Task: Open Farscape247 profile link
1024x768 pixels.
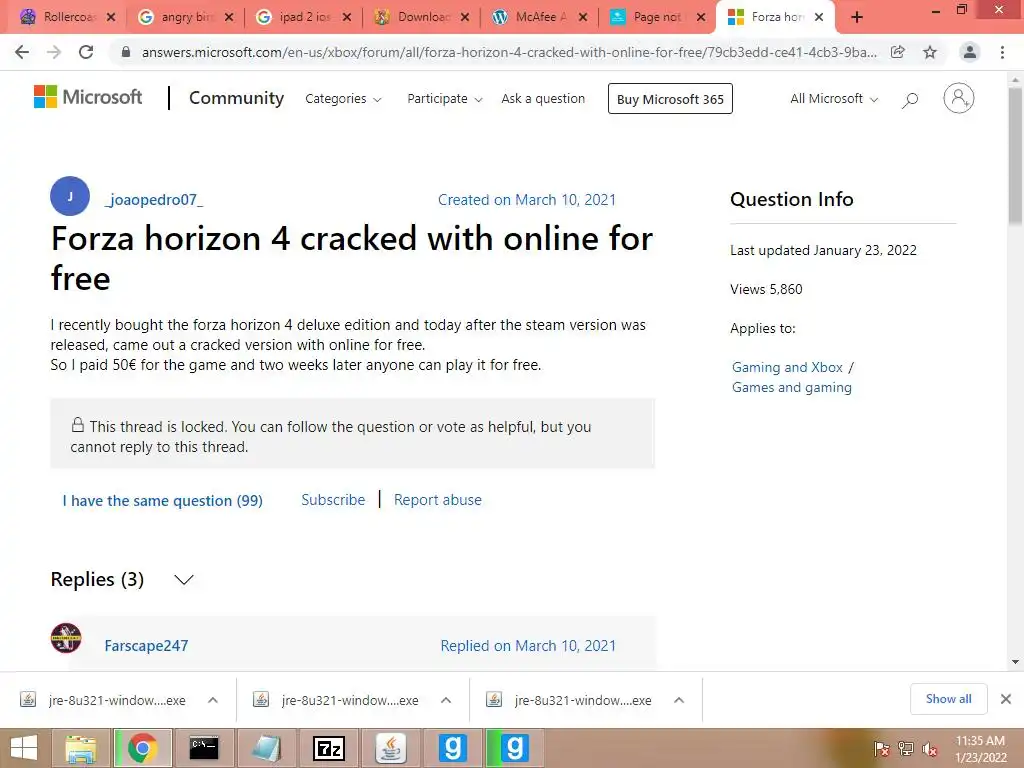Action: 146,646
